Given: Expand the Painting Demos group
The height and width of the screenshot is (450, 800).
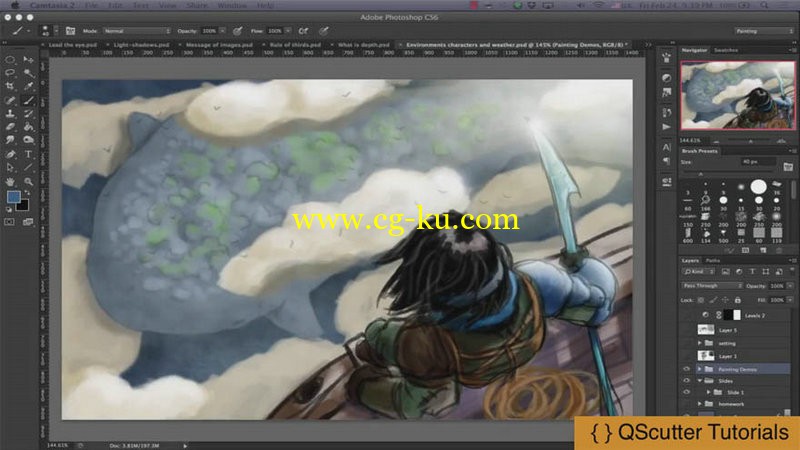Looking at the screenshot, I should click(699, 369).
